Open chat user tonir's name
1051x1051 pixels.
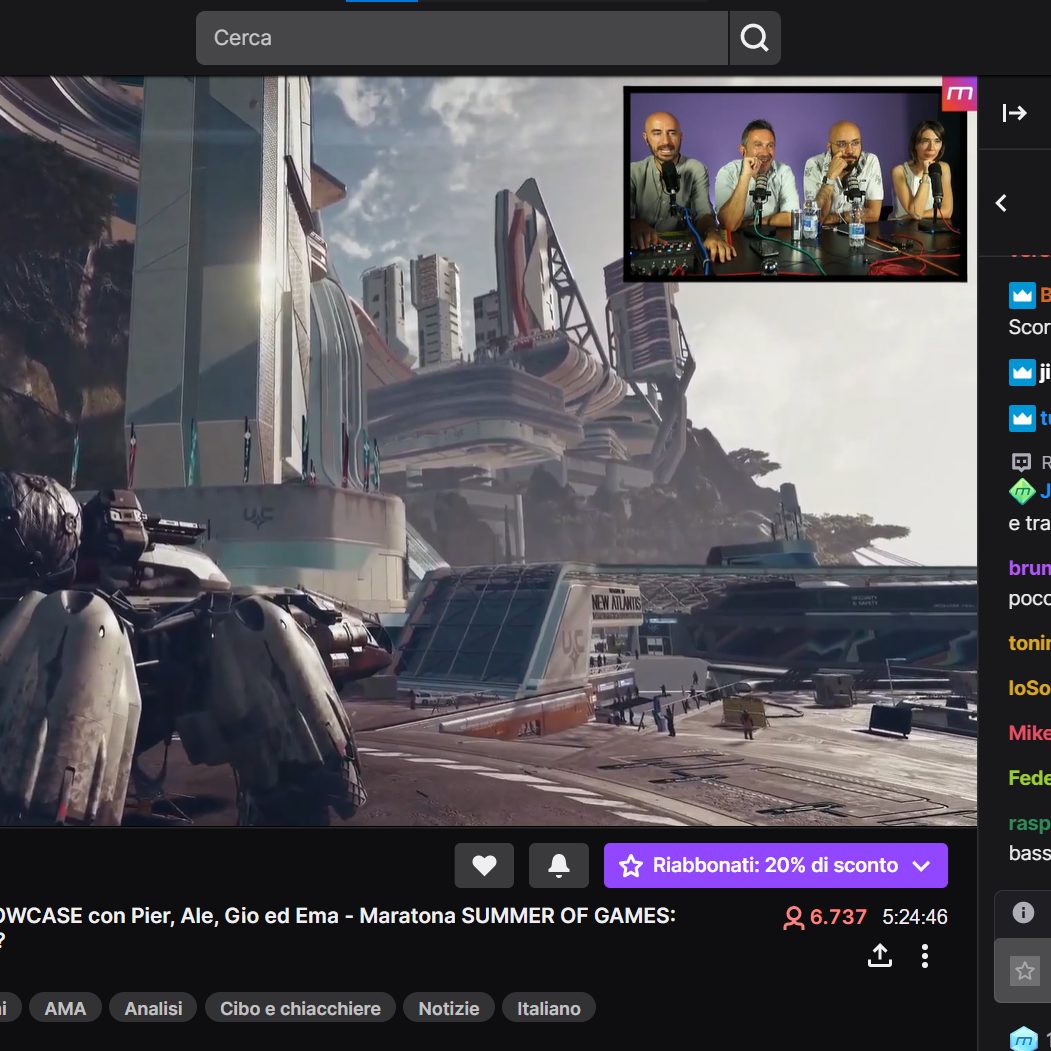pos(1030,643)
